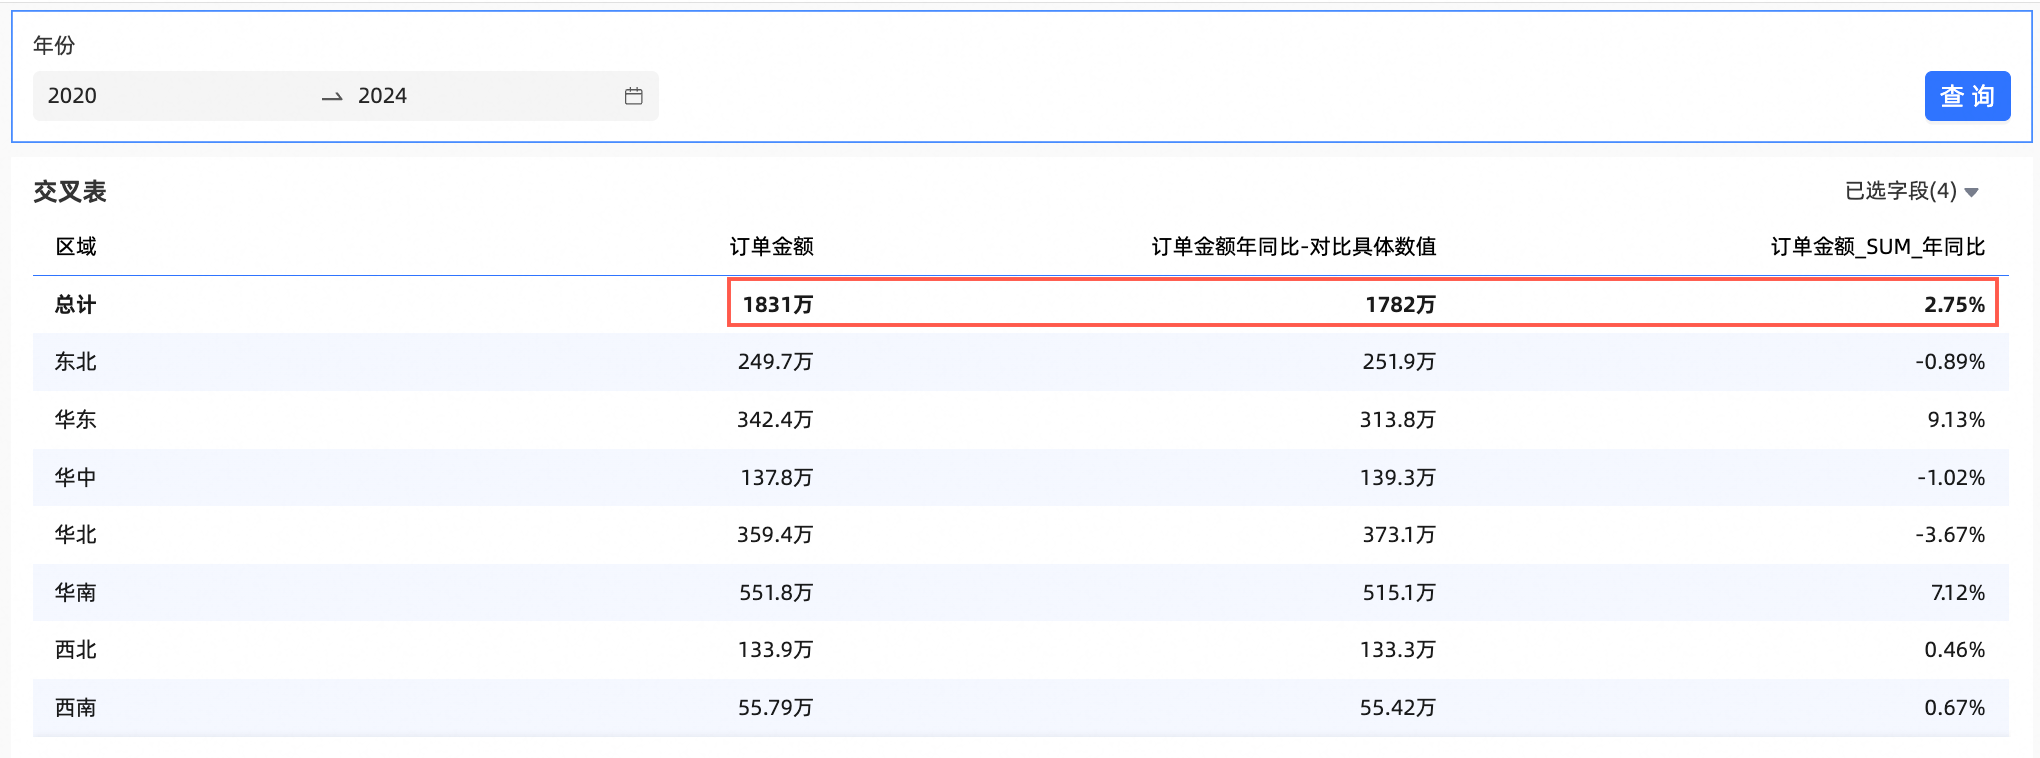Select the 西南 region row label
The image size is (2040, 758).
(76, 708)
